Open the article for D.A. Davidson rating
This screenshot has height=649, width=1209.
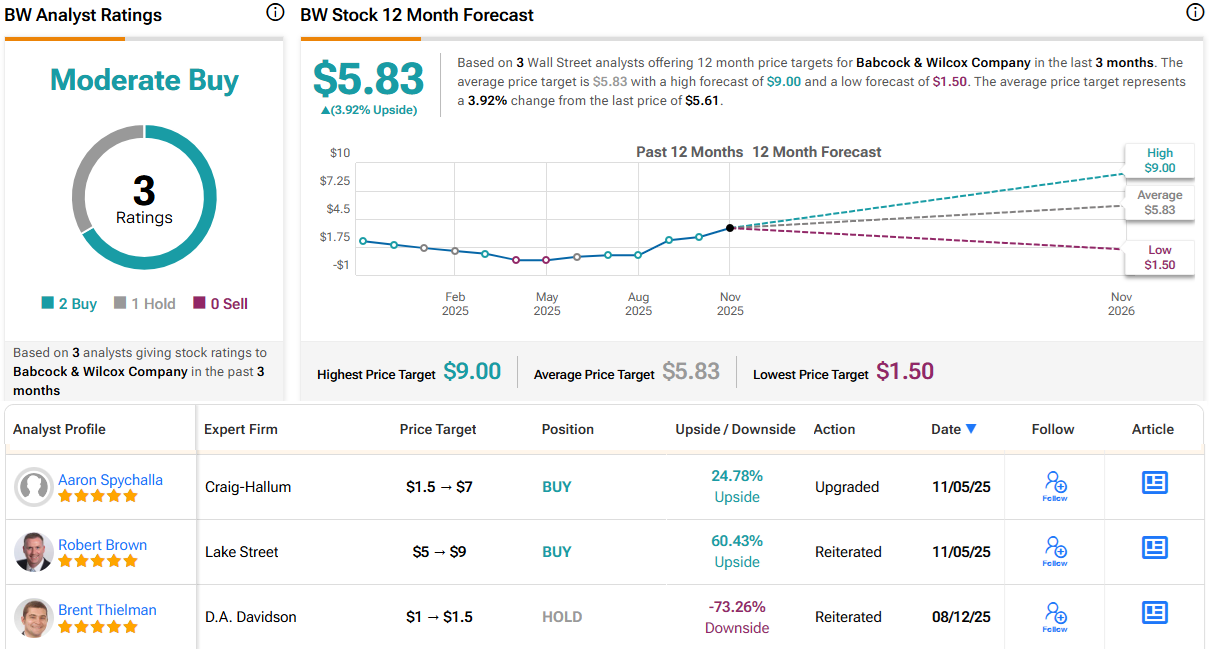coord(1155,613)
